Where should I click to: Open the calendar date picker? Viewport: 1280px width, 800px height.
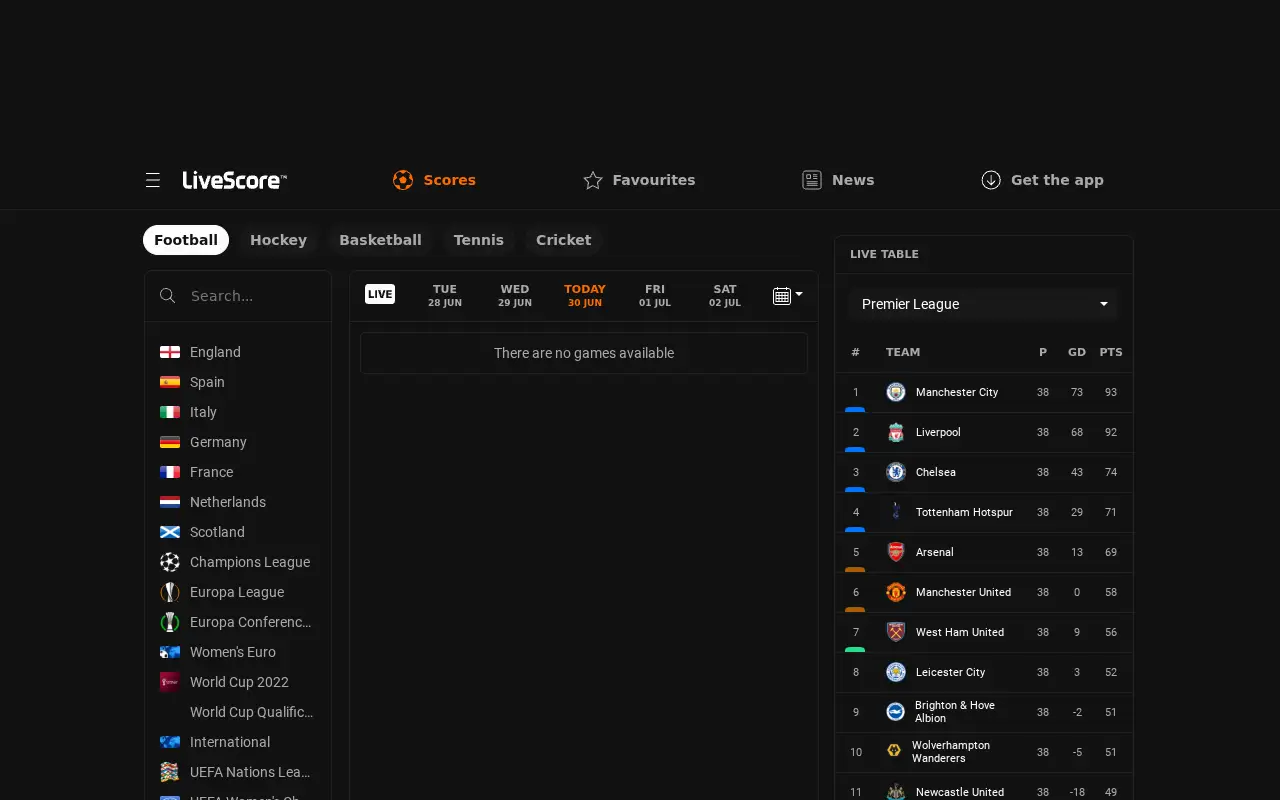[x=788, y=295]
